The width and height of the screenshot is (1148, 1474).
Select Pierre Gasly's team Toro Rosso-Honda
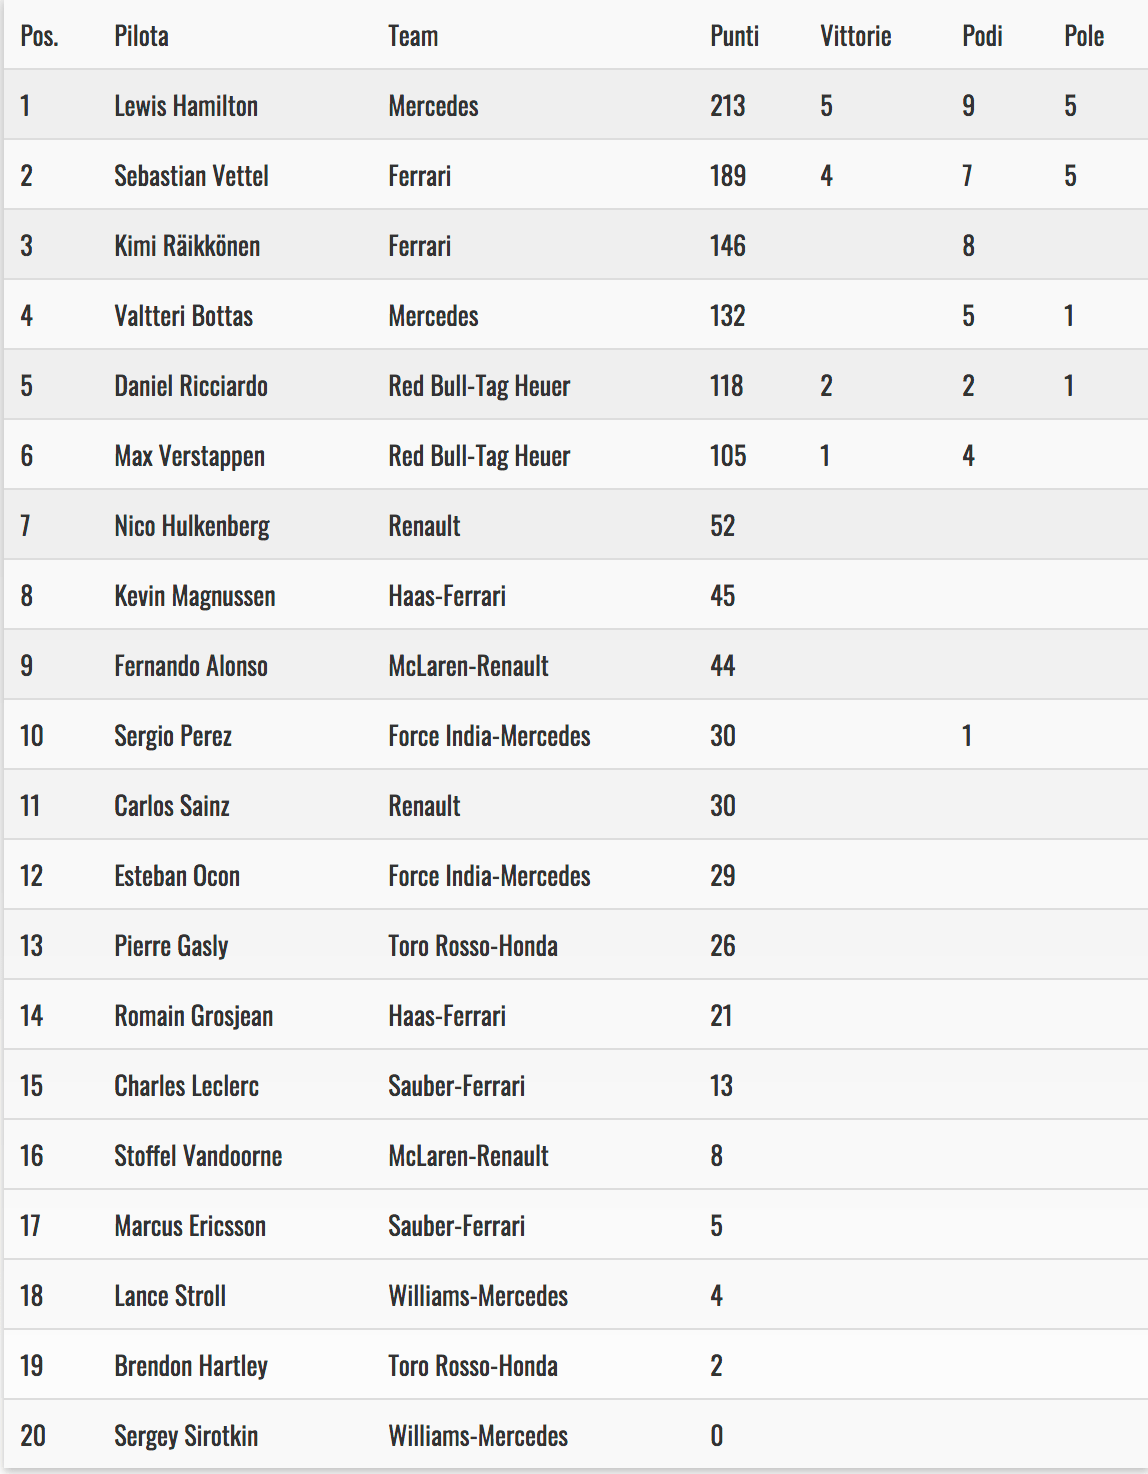(x=473, y=946)
